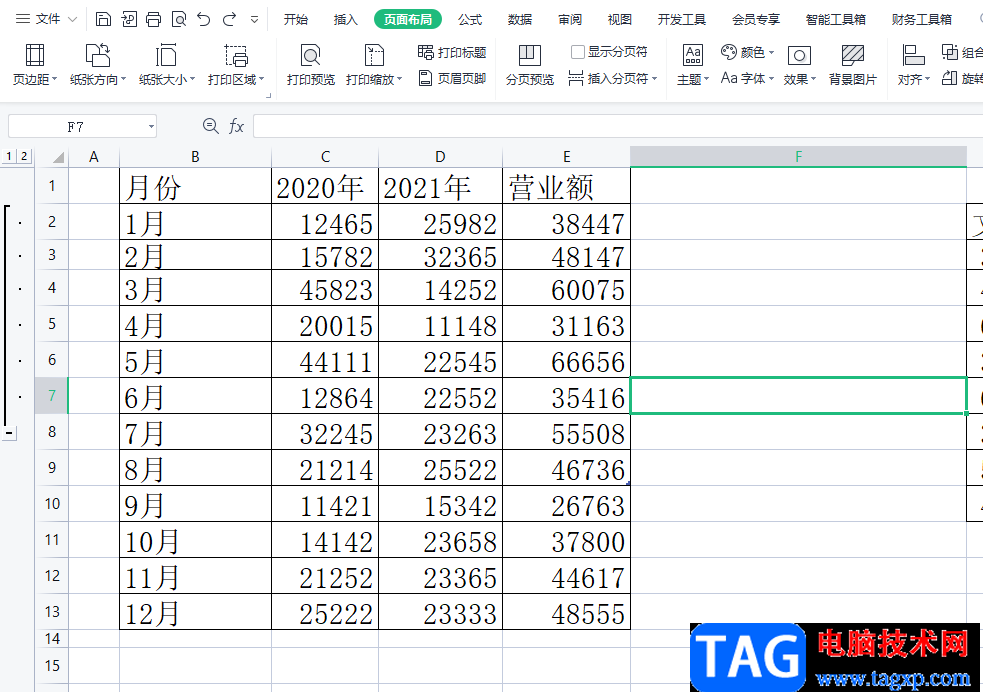
Task: Expand the 文件 menu dropdown arrow
Action: [x=72, y=19]
